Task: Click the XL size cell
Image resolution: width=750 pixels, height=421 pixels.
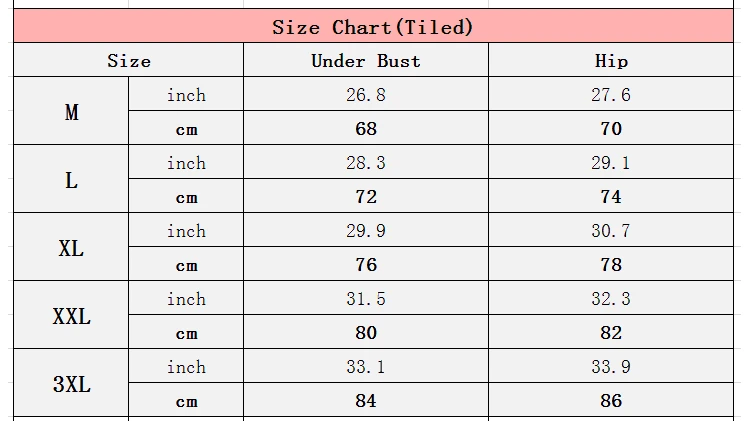Action: point(71,247)
